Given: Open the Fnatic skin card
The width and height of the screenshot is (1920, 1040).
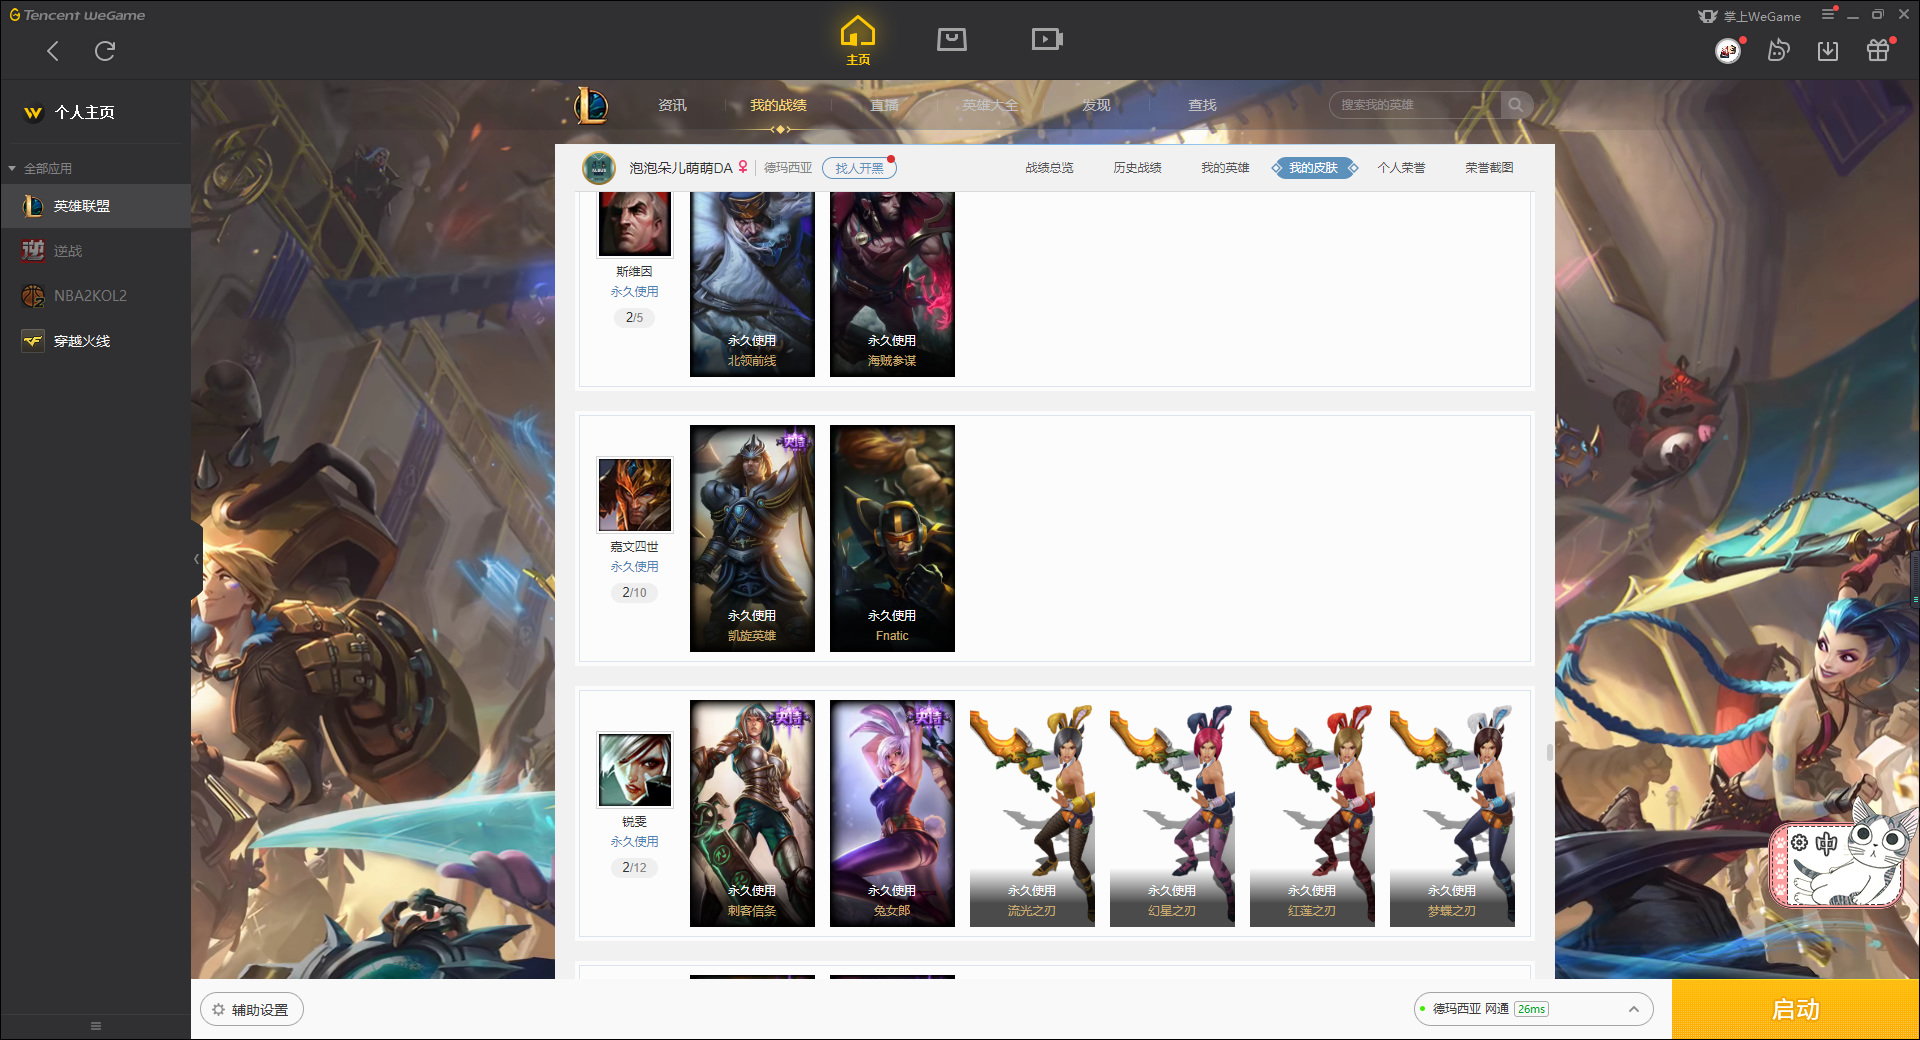Looking at the screenshot, I should 892,538.
